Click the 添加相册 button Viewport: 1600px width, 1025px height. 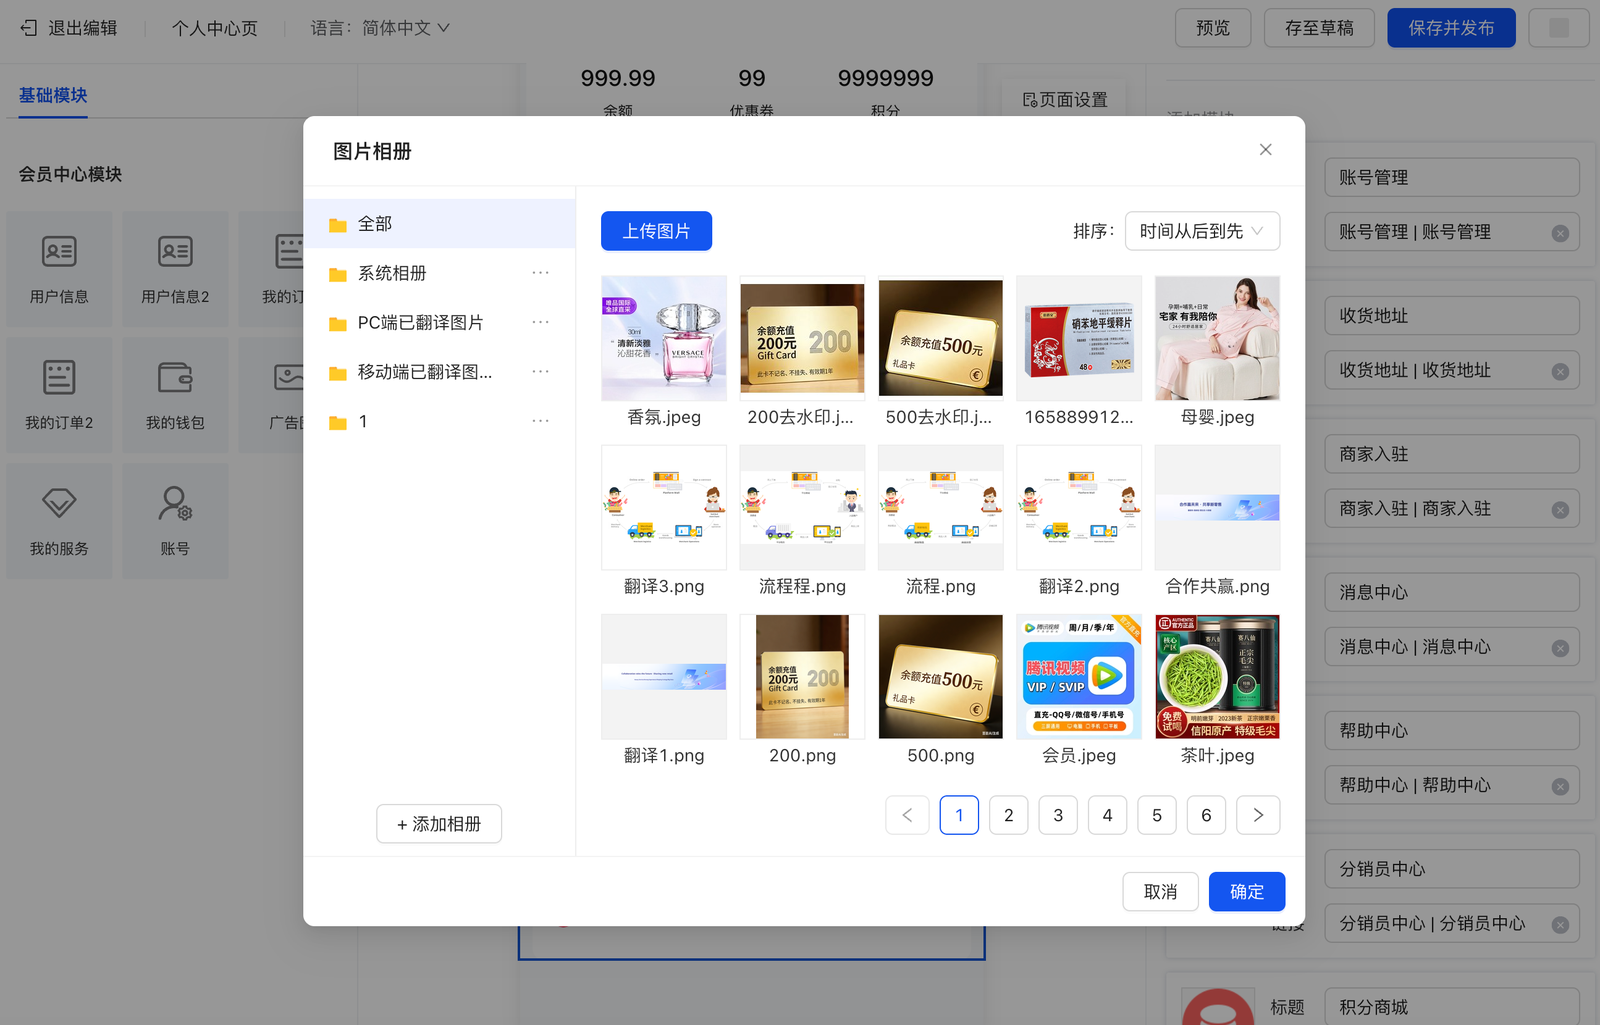[x=439, y=824]
